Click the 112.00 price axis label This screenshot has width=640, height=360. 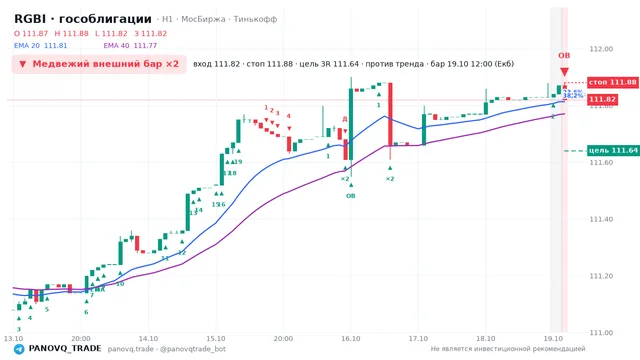point(601,49)
